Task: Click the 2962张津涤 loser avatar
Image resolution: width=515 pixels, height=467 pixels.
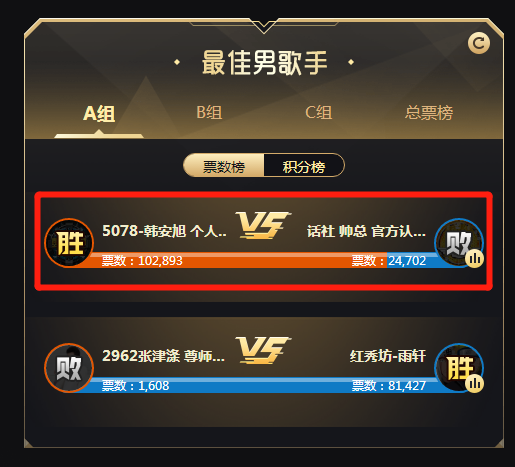Action: coord(69,368)
